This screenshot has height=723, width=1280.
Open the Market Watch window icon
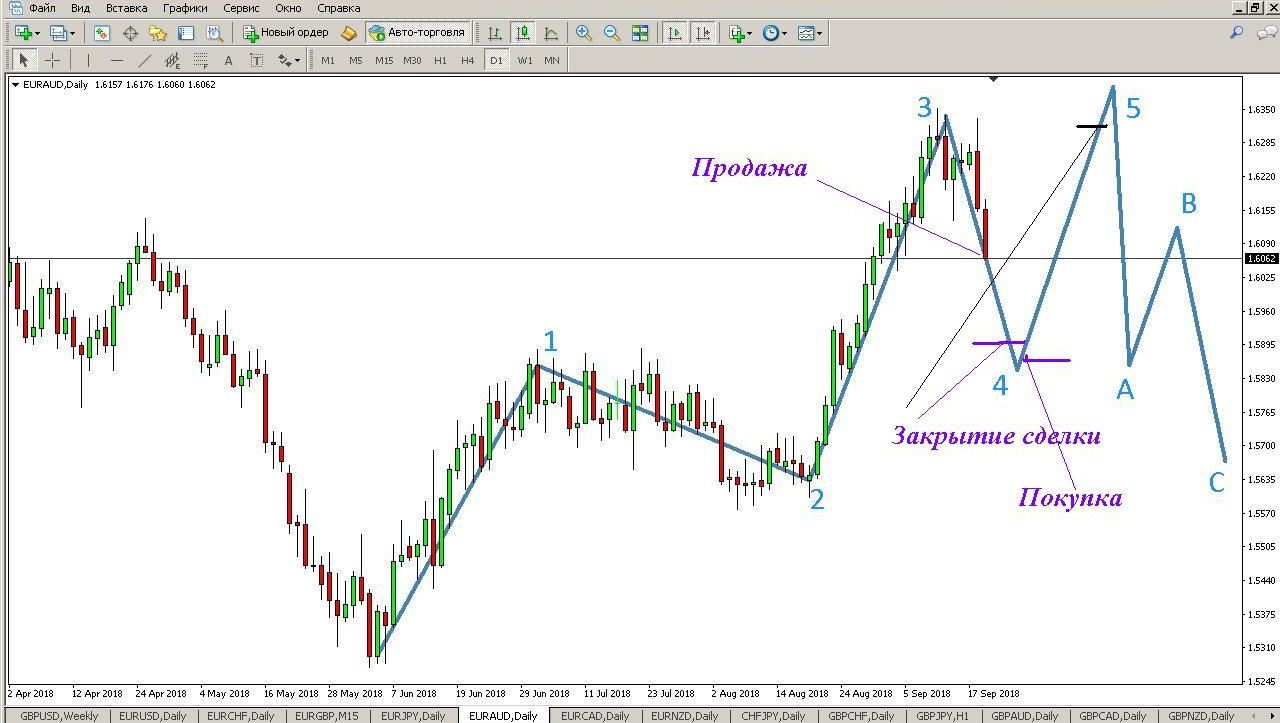pos(102,33)
